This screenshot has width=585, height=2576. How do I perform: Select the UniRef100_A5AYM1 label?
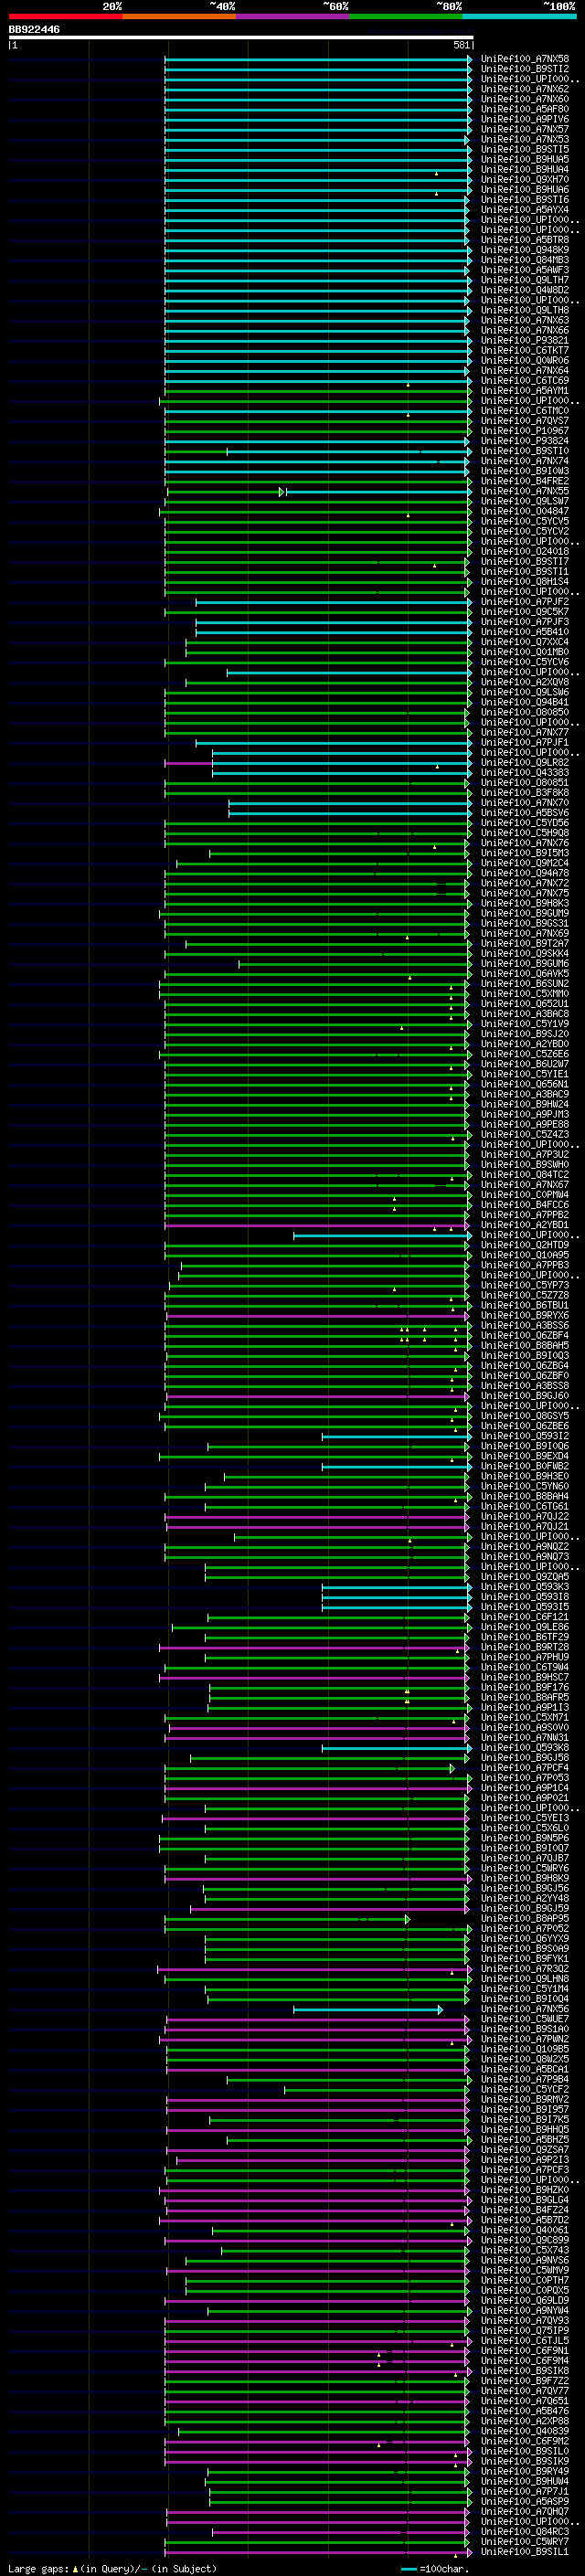(x=525, y=390)
